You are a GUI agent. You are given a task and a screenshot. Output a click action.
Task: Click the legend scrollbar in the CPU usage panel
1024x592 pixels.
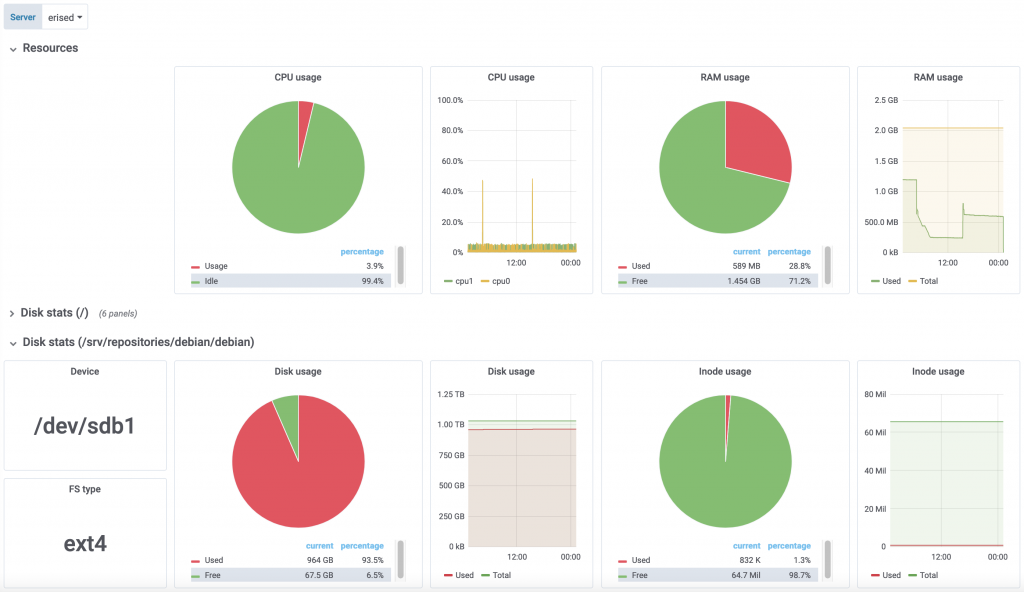click(400, 266)
